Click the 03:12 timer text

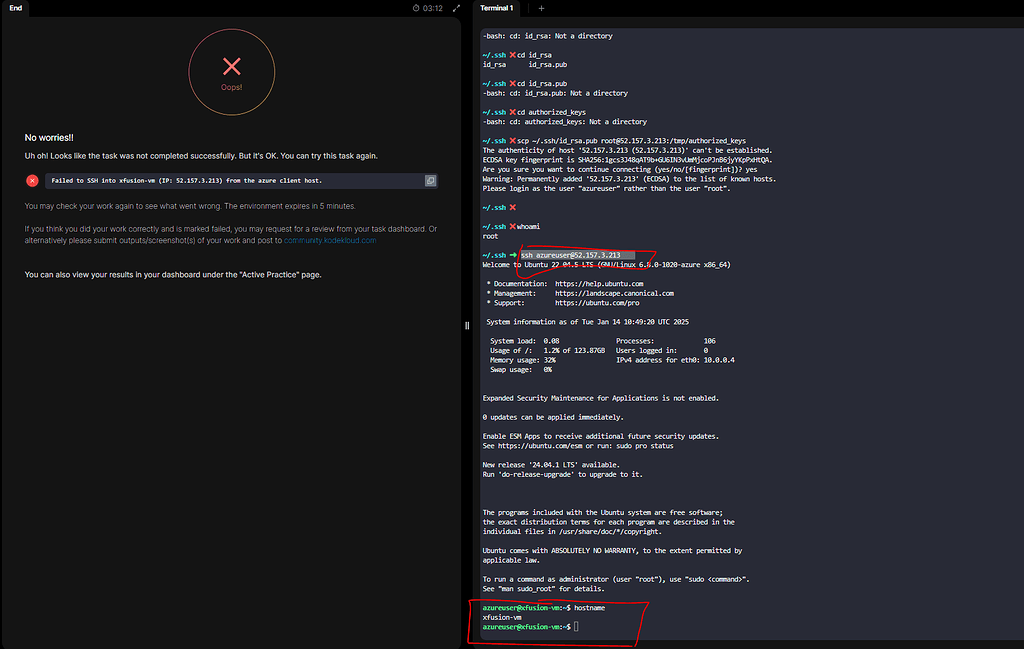tap(432, 8)
